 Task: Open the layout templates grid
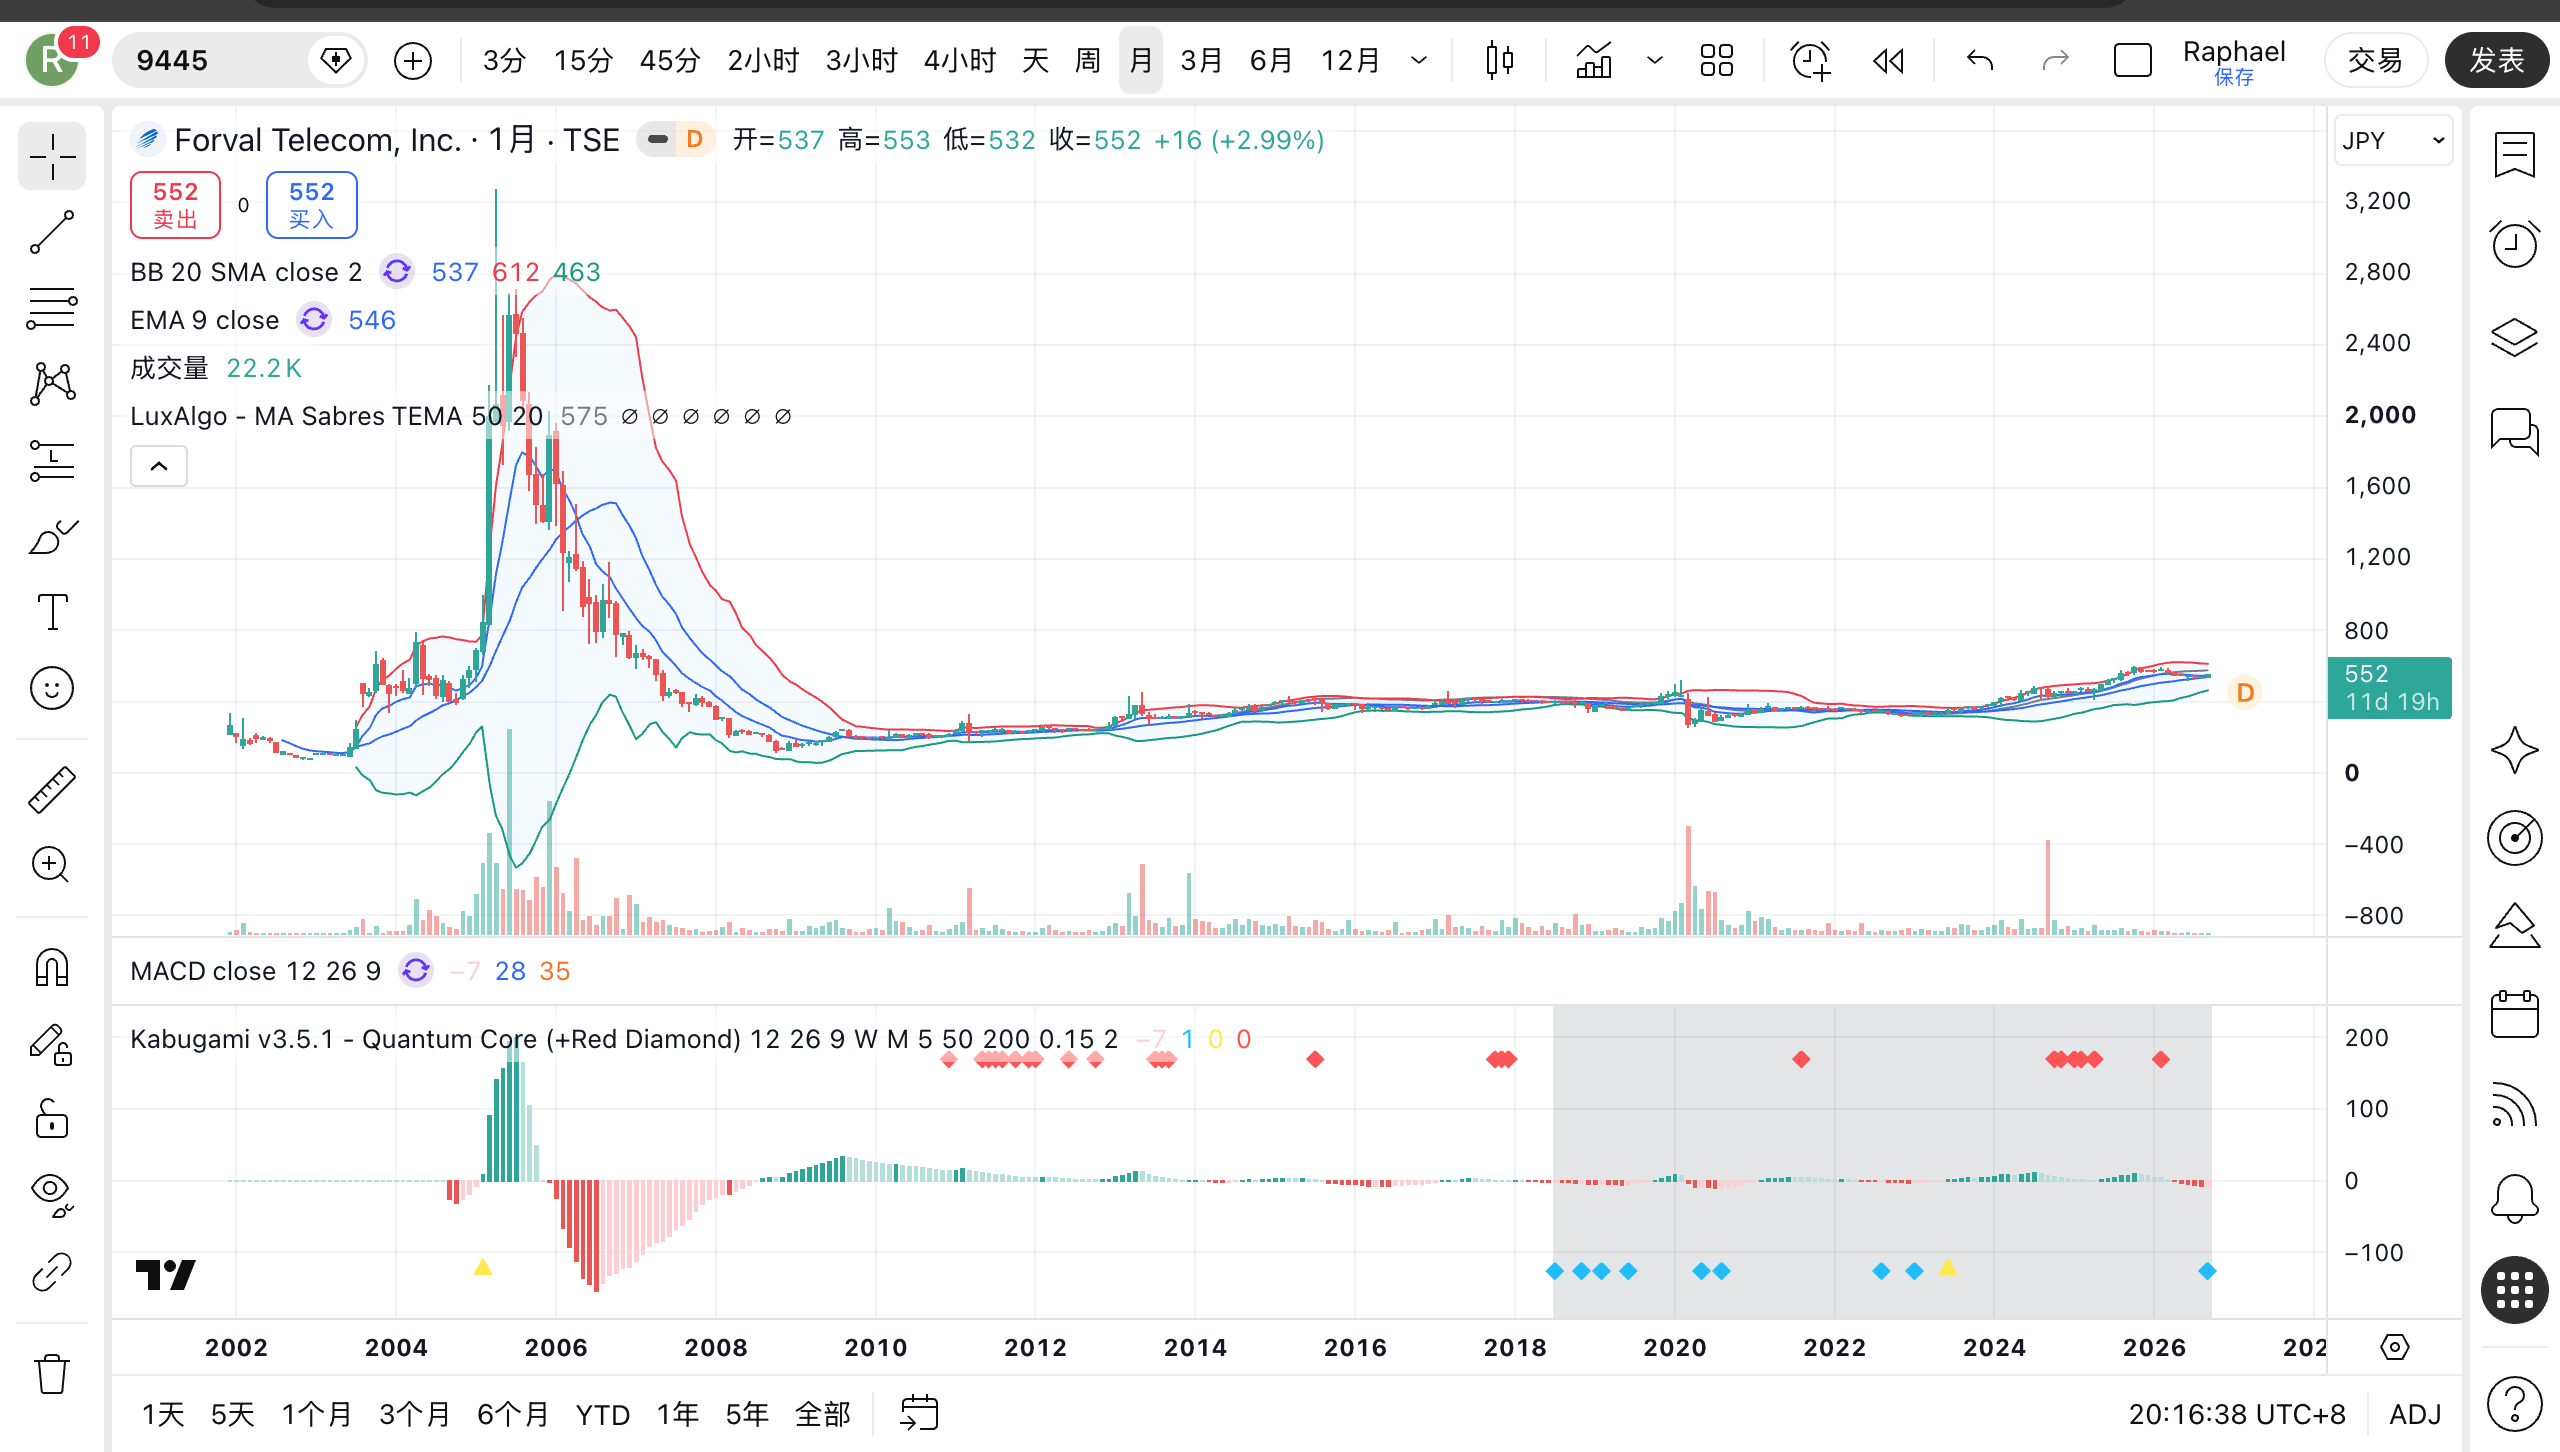1717,61
